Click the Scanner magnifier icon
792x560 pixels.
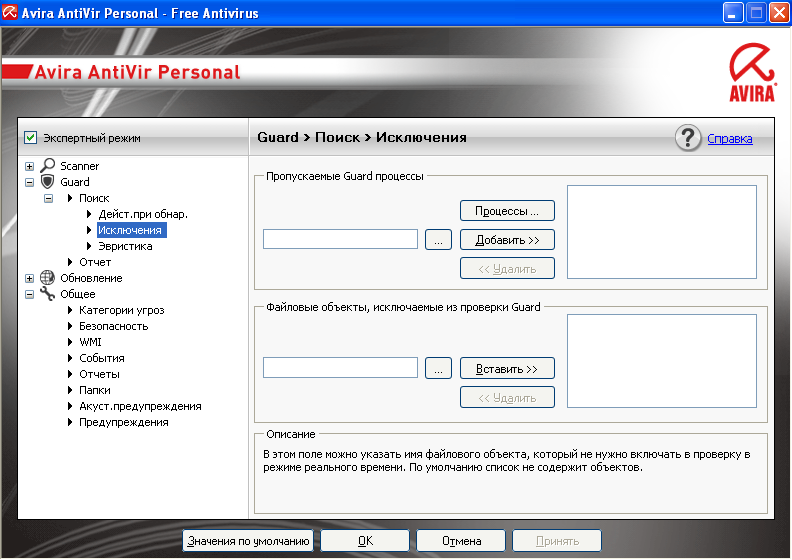coord(47,165)
